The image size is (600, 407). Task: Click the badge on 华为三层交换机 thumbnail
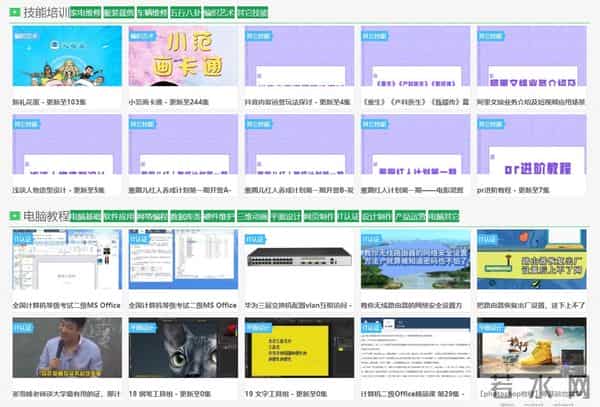pyautogui.click(x=259, y=239)
